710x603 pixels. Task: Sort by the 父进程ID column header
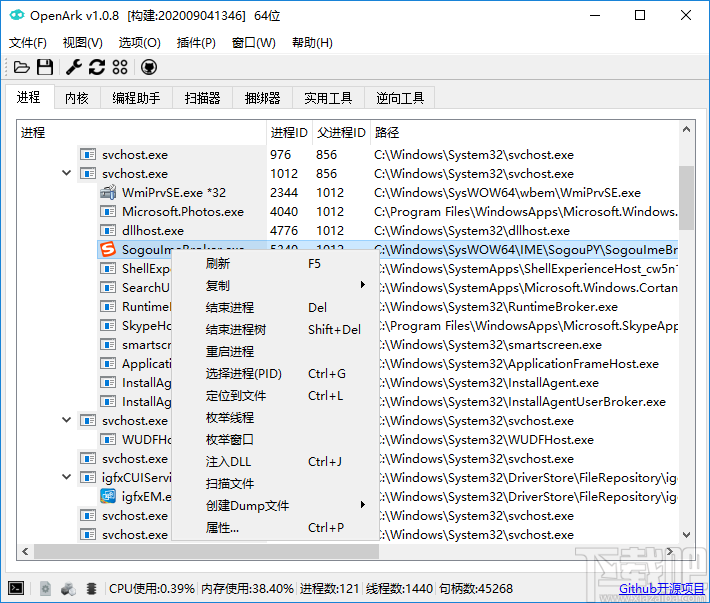[x=341, y=133]
